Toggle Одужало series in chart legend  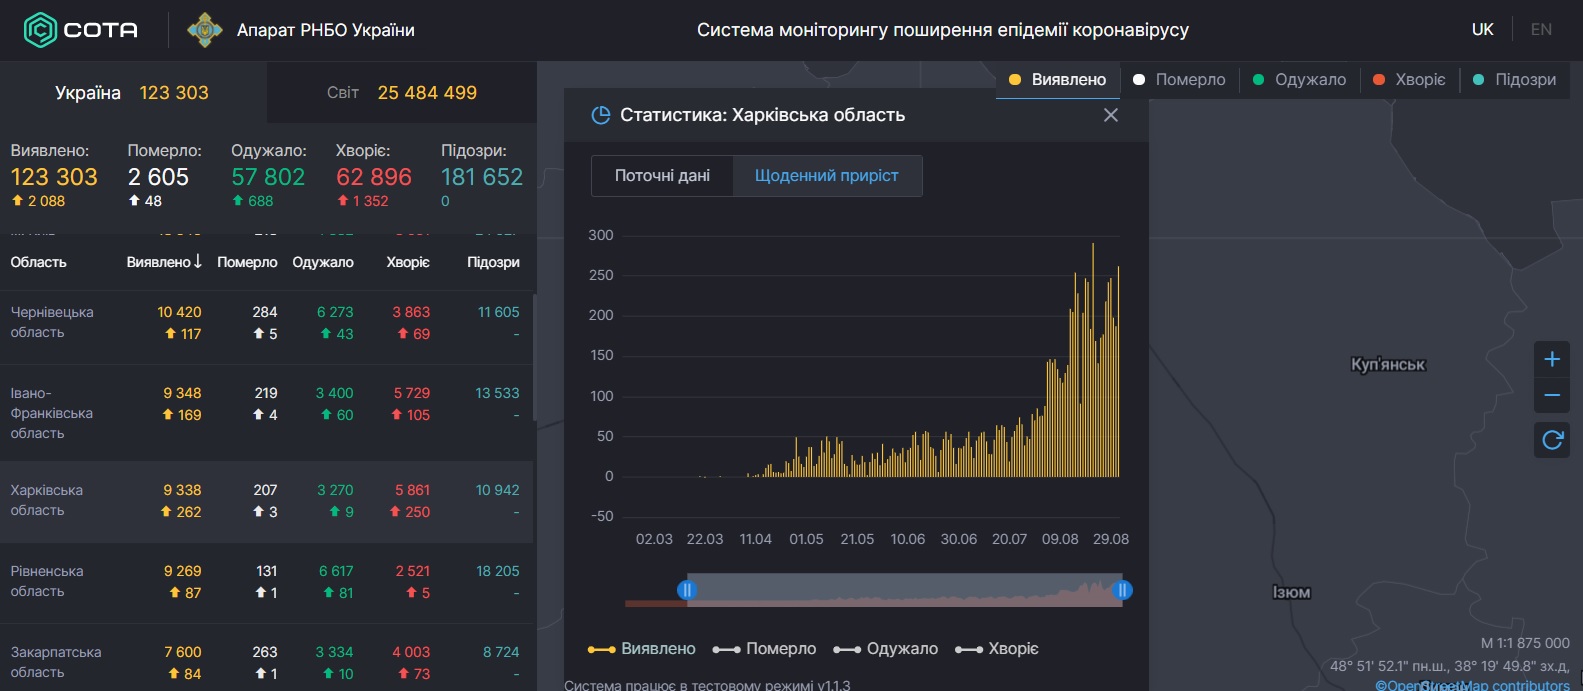[x=886, y=649]
